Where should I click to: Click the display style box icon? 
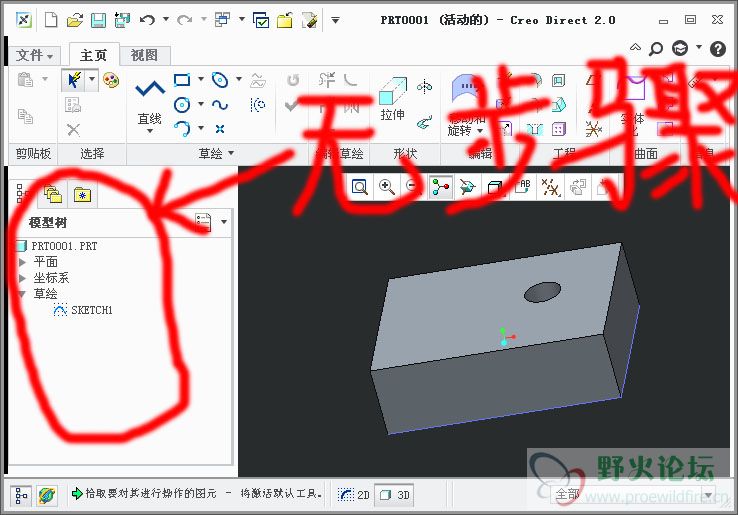click(494, 187)
